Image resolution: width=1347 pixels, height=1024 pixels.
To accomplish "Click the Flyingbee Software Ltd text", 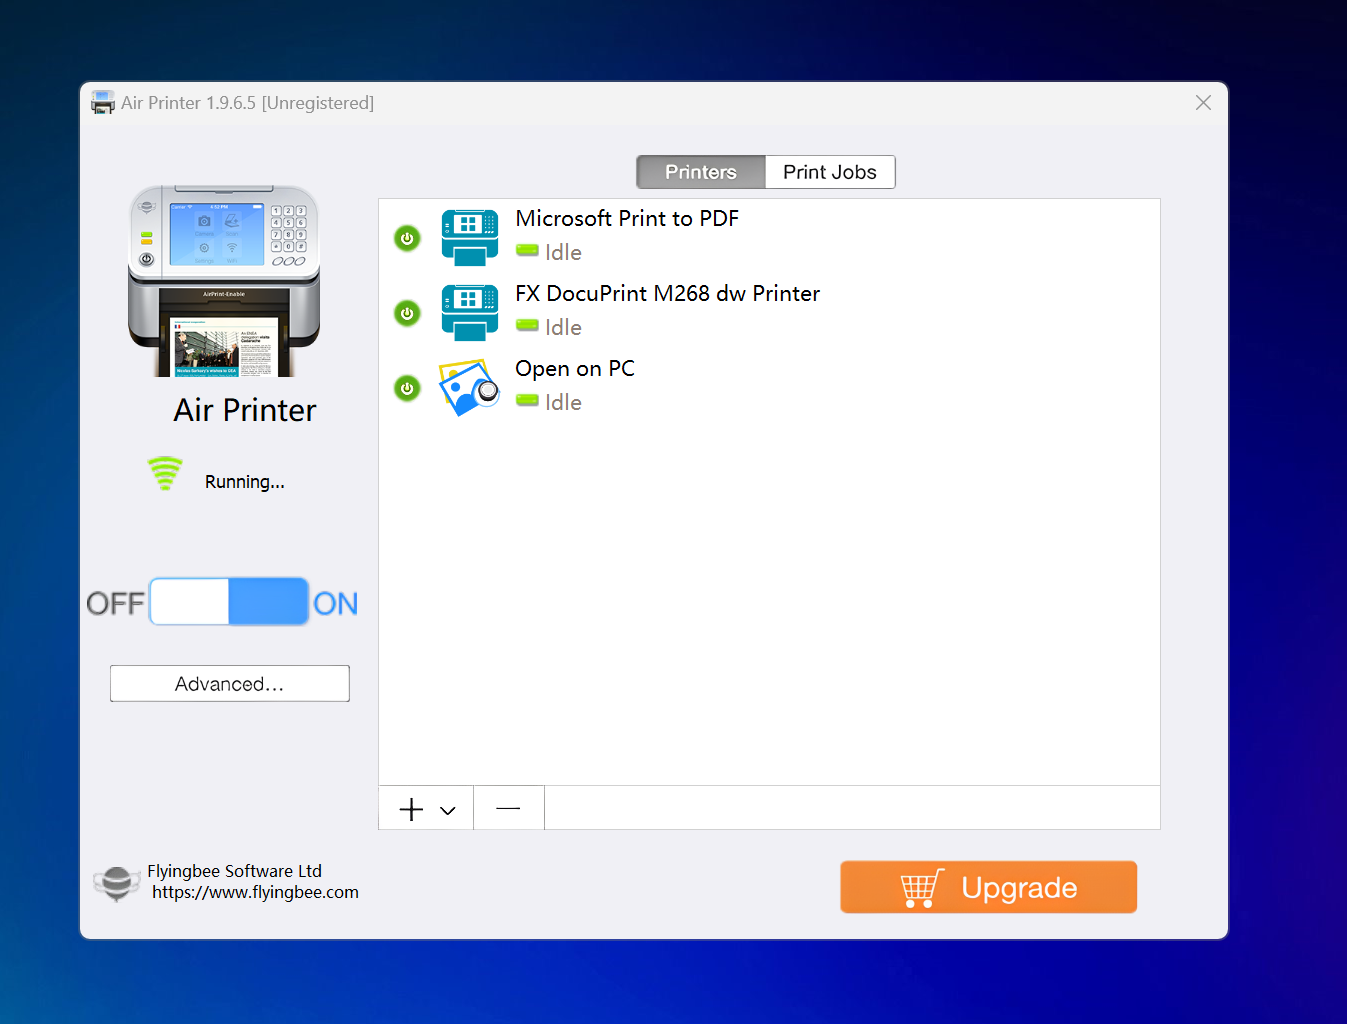I will (x=234, y=871).
